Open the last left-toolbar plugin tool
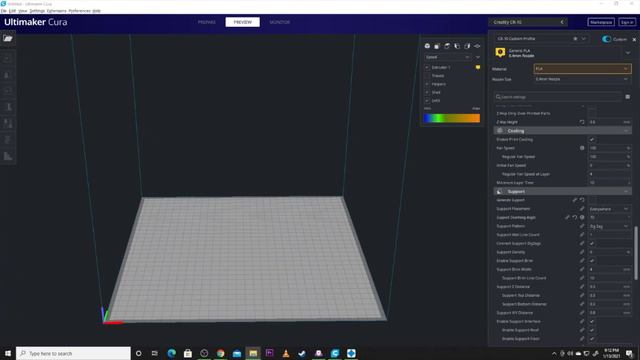 [x=7, y=156]
